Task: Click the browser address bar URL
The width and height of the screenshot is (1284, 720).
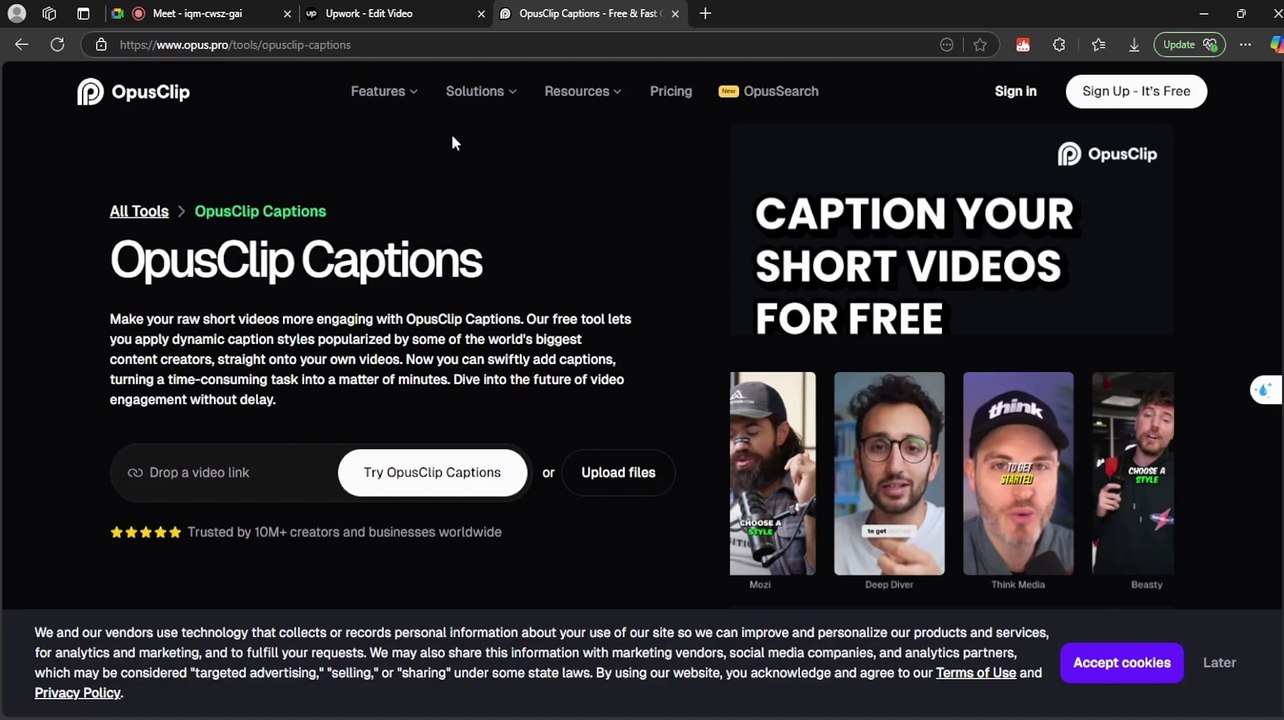Action: pyautogui.click(x=235, y=45)
